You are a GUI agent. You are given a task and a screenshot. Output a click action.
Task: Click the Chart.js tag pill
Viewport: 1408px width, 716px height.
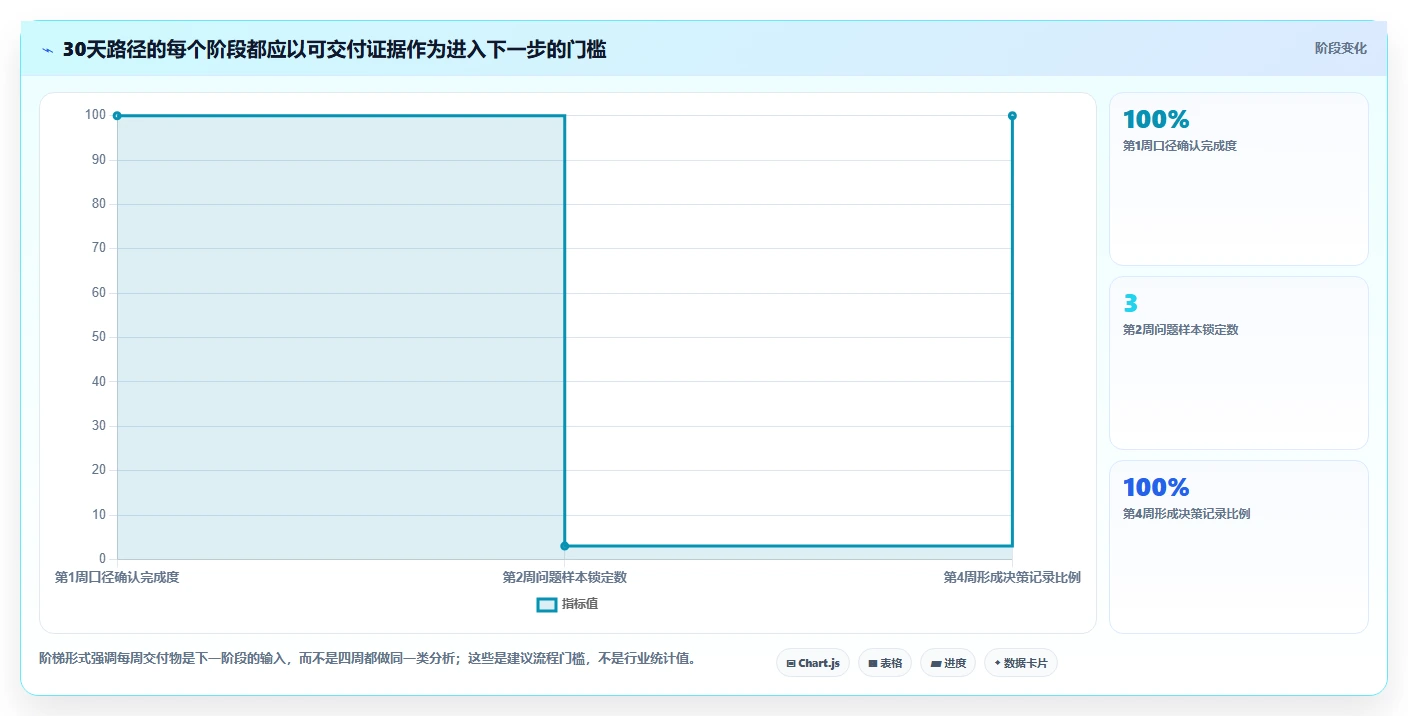click(813, 663)
